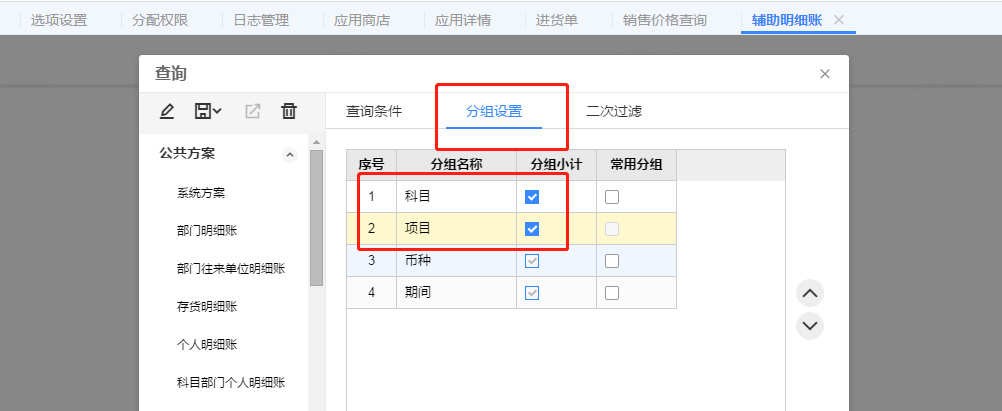Open the 二次过滤 tab

tap(613, 111)
